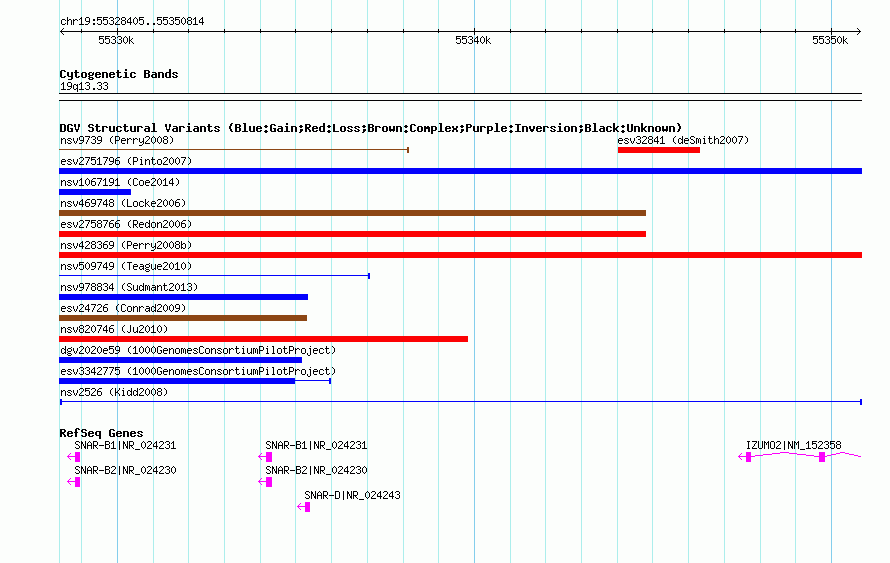This screenshot has width=890, height=563.
Task: Select the leftmost SNAR-B2 magenta gene glyph
Action: [73, 482]
